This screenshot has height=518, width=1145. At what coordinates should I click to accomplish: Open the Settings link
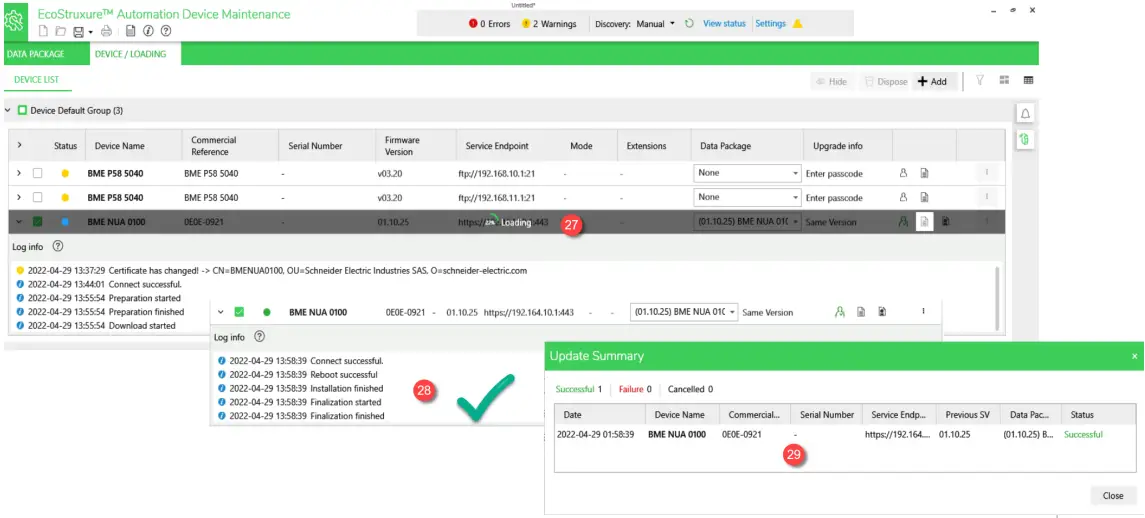770,23
